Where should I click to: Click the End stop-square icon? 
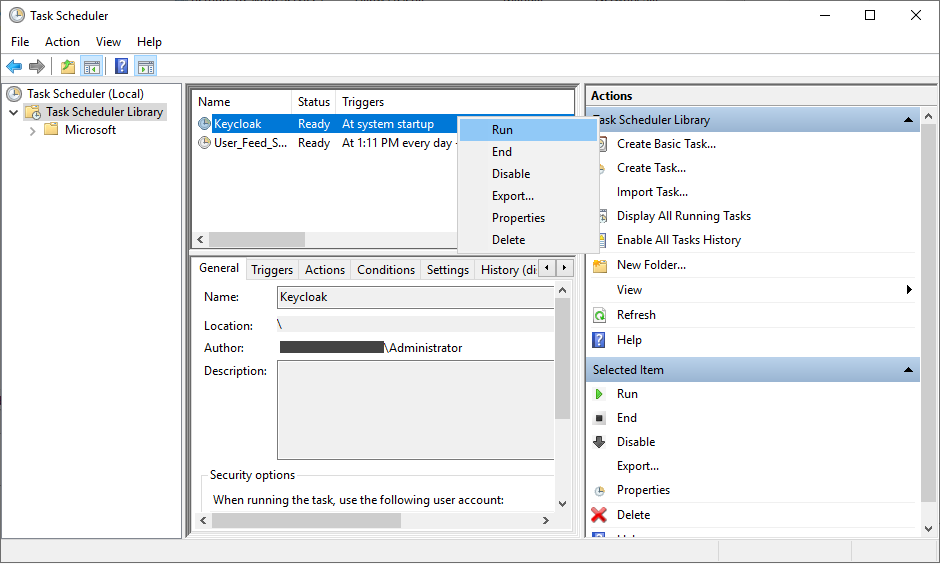599,418
